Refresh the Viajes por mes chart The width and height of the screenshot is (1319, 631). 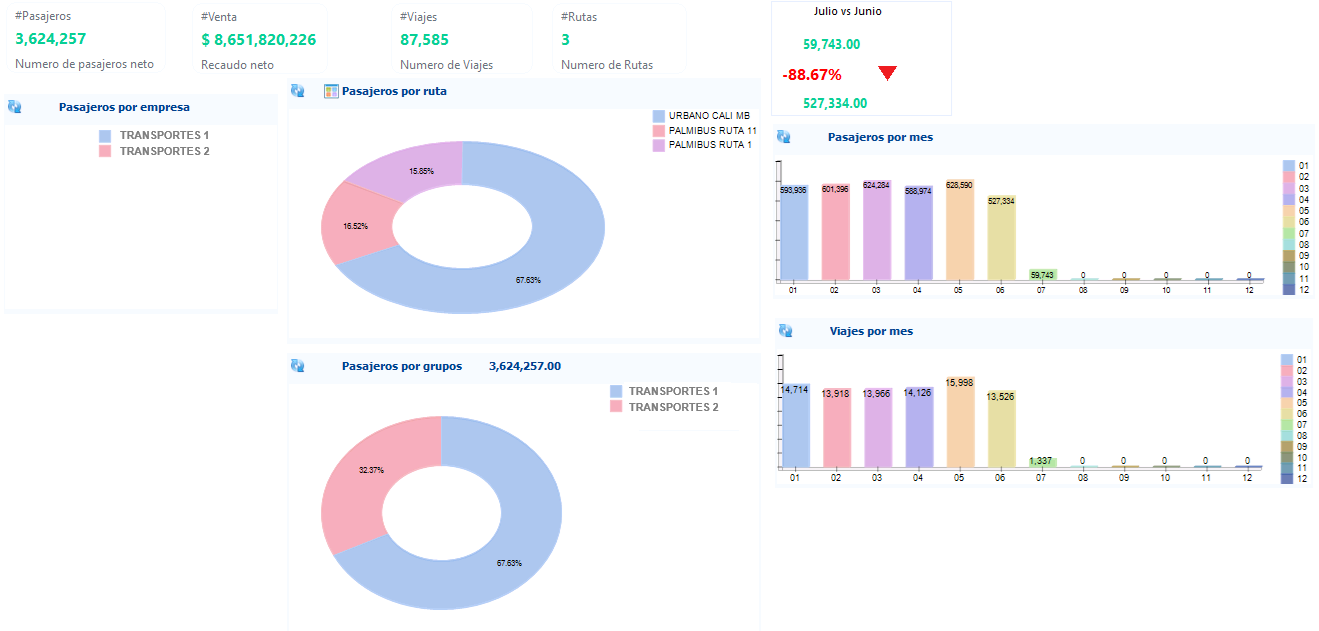click(784, 330)
